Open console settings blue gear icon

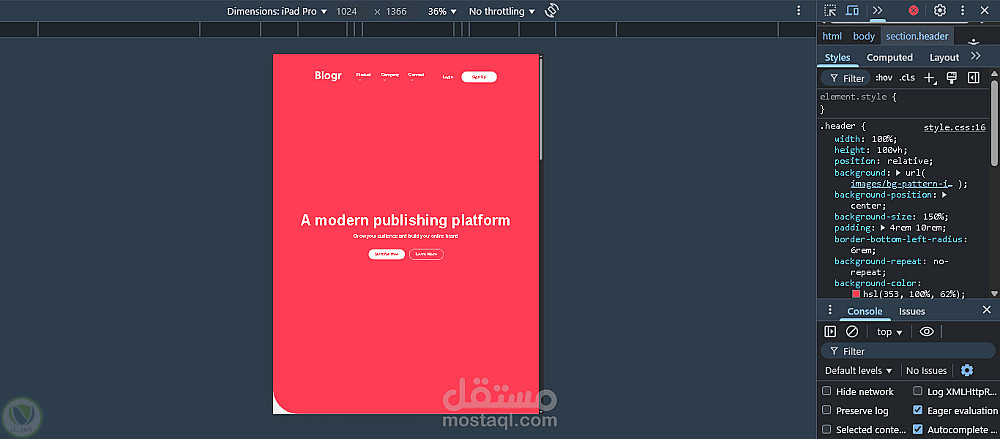pos(967,370)
